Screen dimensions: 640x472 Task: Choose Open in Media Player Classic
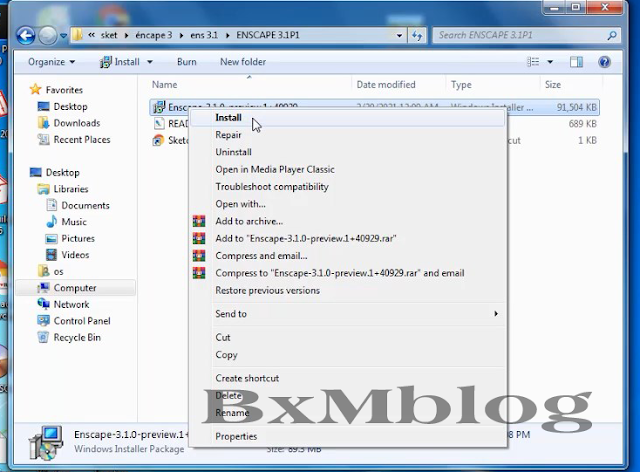click(x=275, y=169)
